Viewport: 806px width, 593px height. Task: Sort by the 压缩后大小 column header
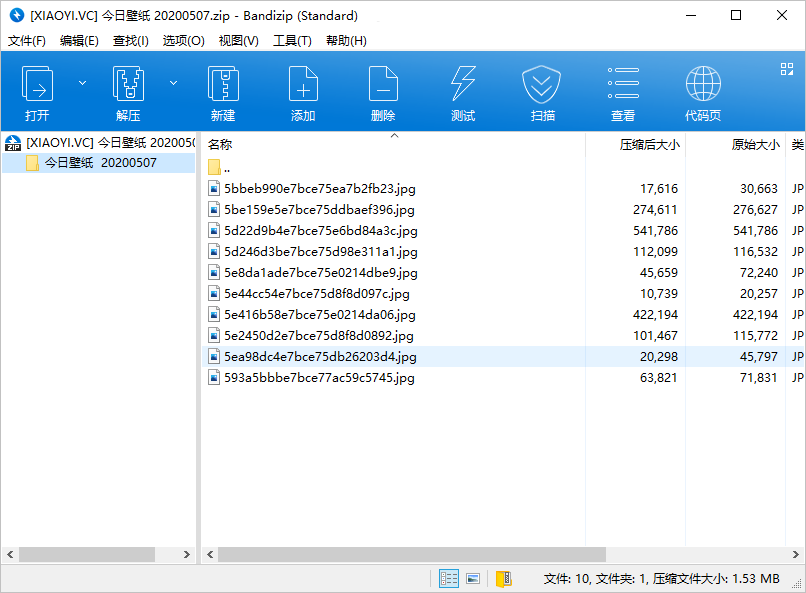[x=649, y=145]
